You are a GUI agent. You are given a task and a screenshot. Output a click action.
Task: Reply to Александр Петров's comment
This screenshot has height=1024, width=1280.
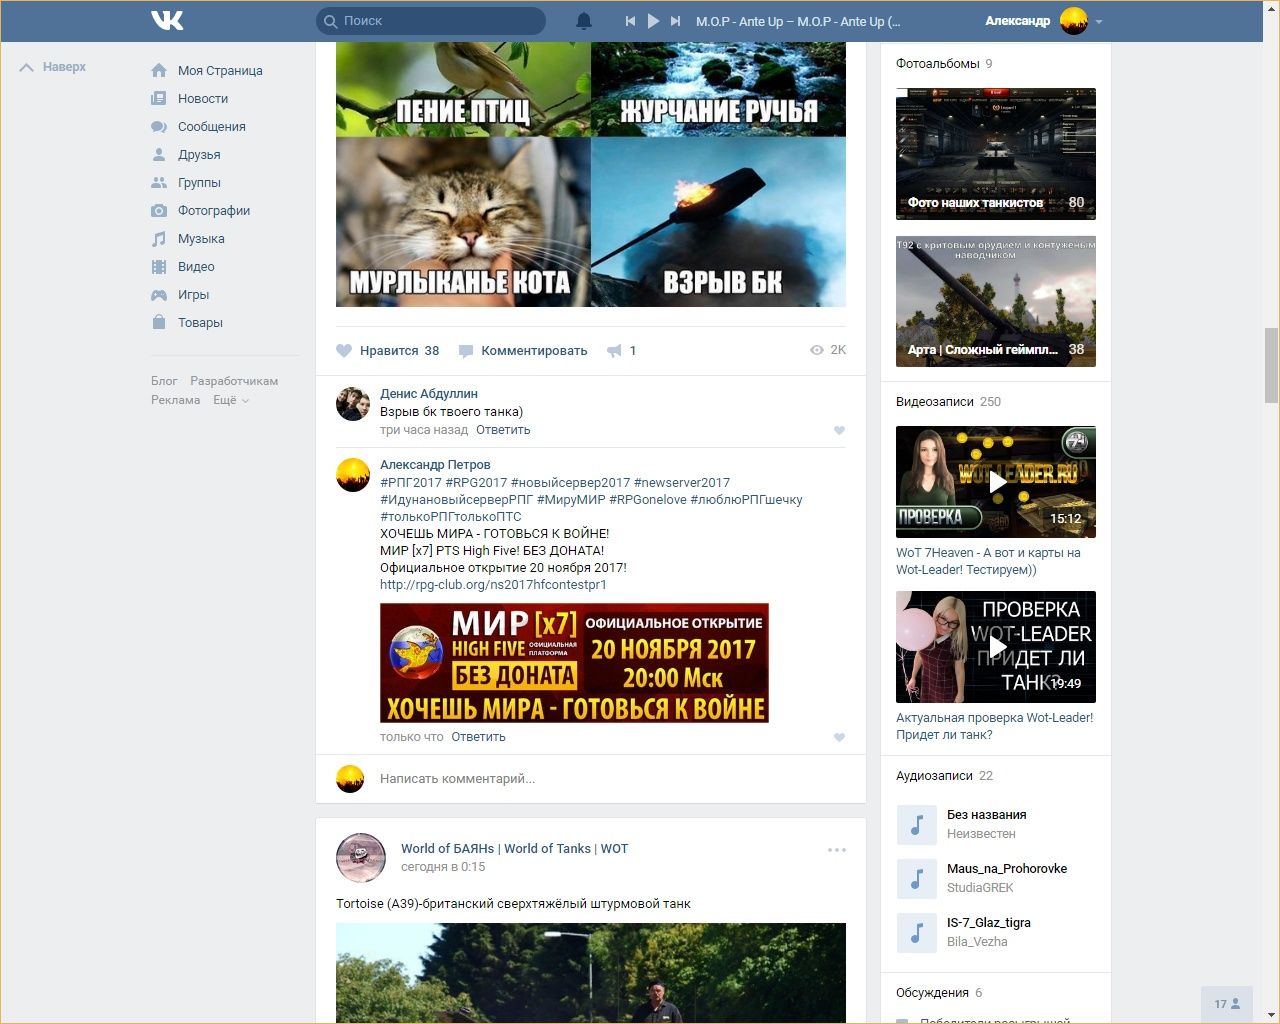pyautogui.click(x=478, y=737)
